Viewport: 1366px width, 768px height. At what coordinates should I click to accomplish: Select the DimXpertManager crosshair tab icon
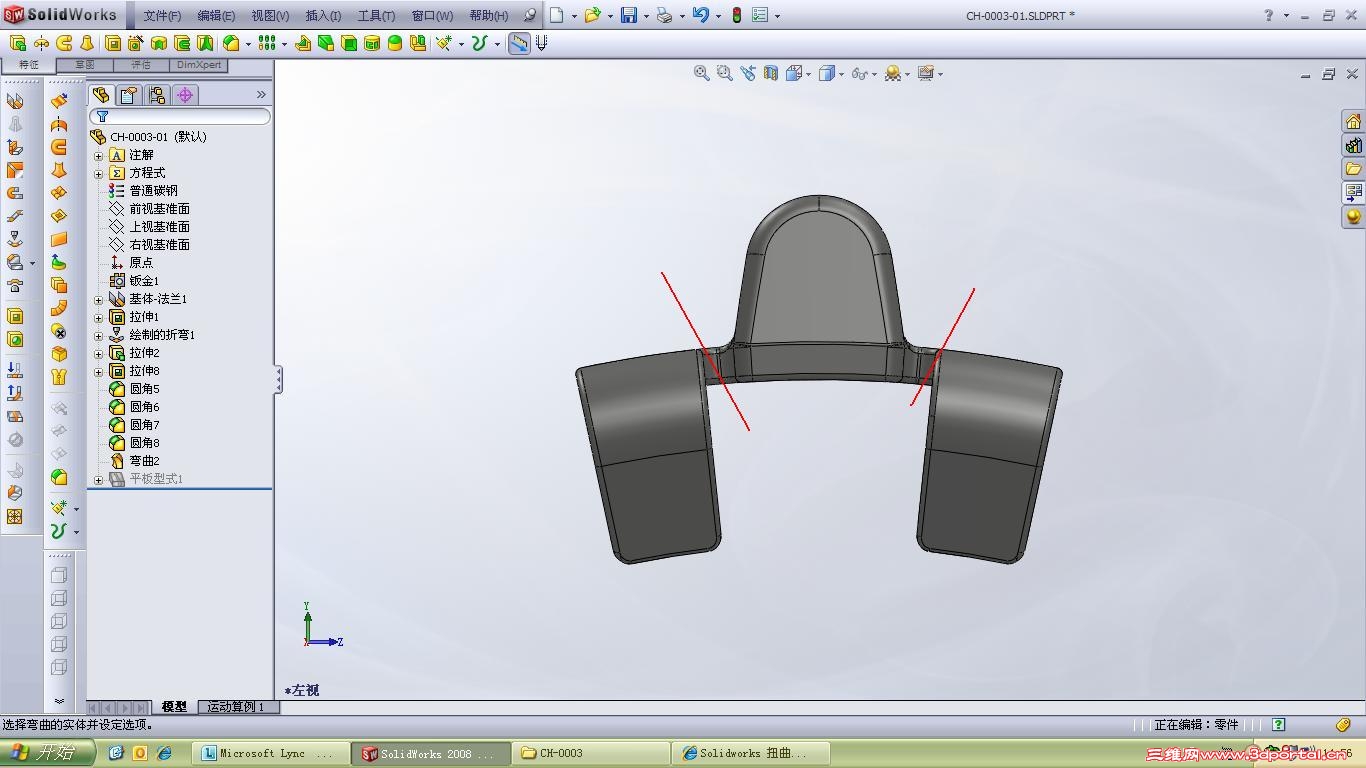pyautogui.click(x=185, y=95)
